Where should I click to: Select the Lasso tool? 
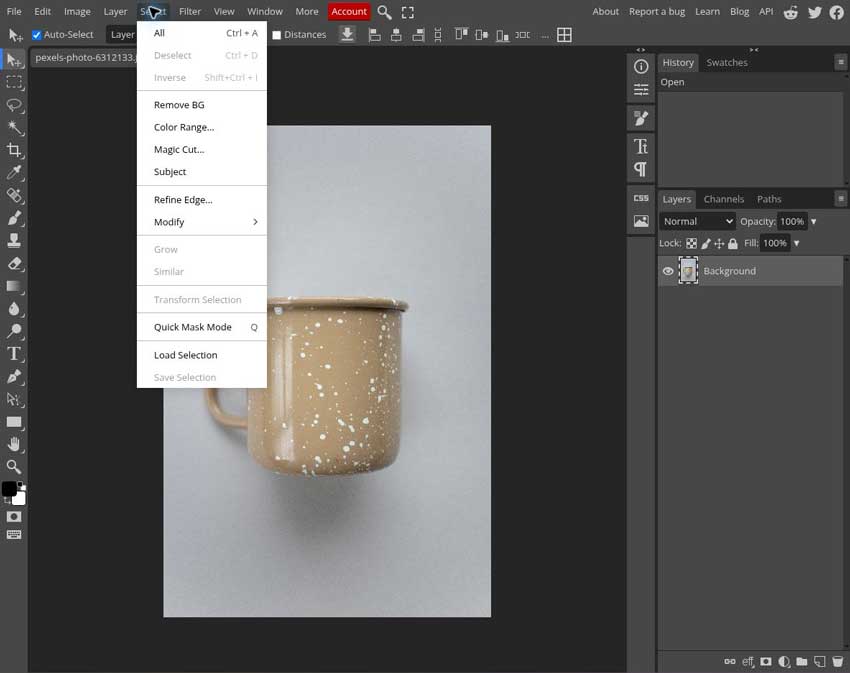pyautogui.click(x=14, y=105)
